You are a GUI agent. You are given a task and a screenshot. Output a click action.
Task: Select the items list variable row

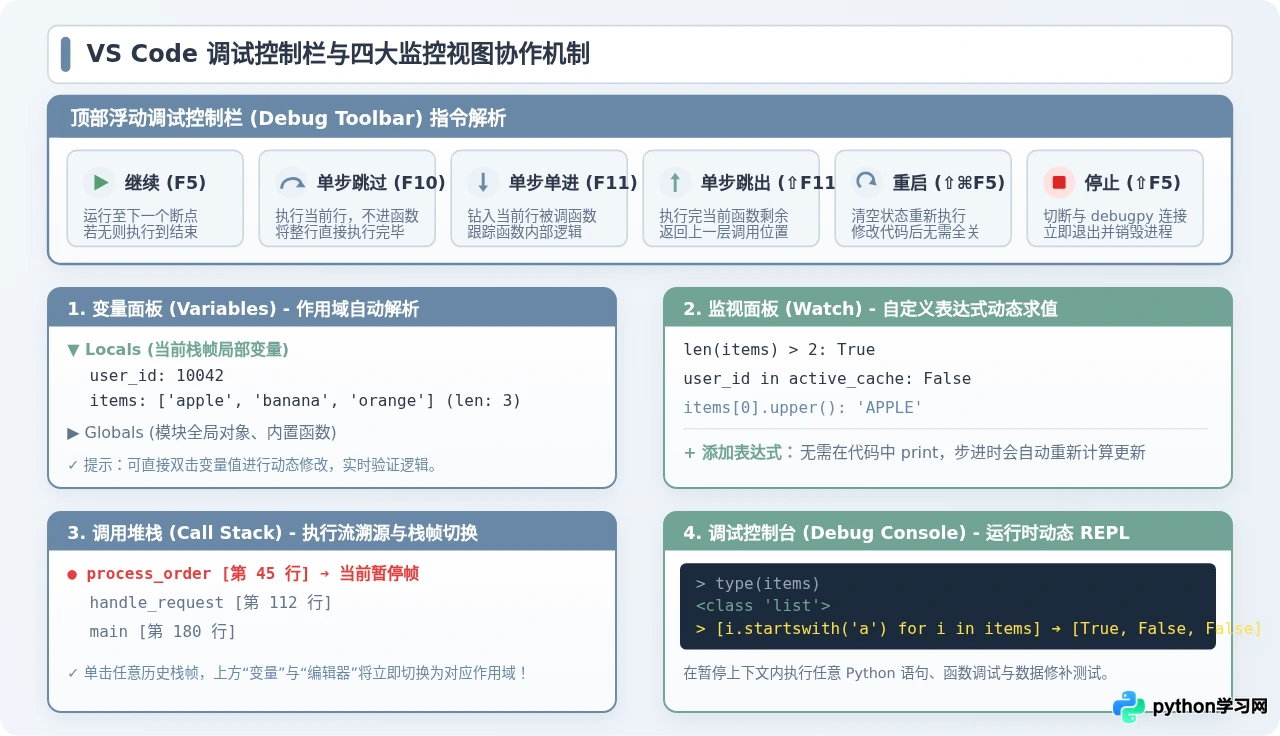306,401
